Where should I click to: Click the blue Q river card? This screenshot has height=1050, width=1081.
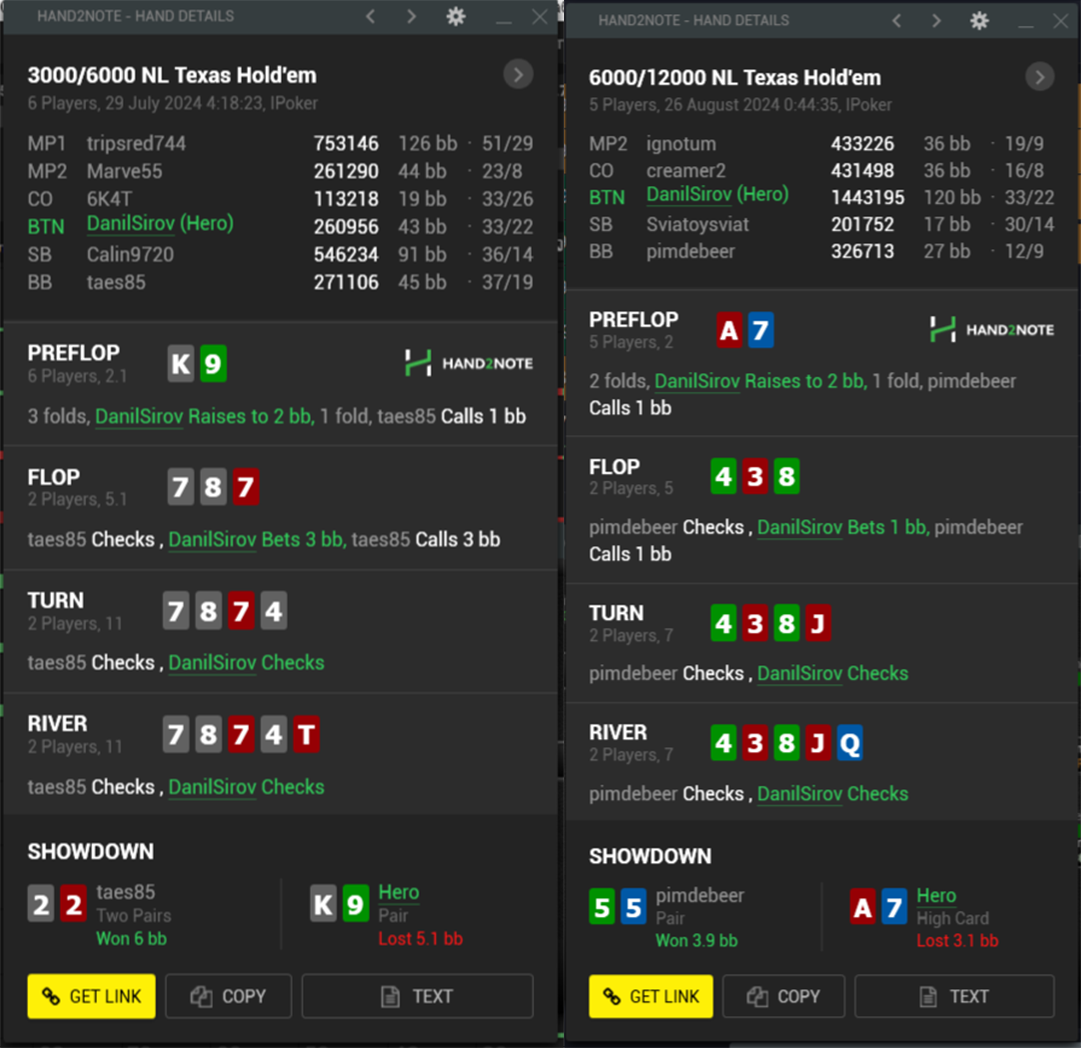[x=850, y=743]
